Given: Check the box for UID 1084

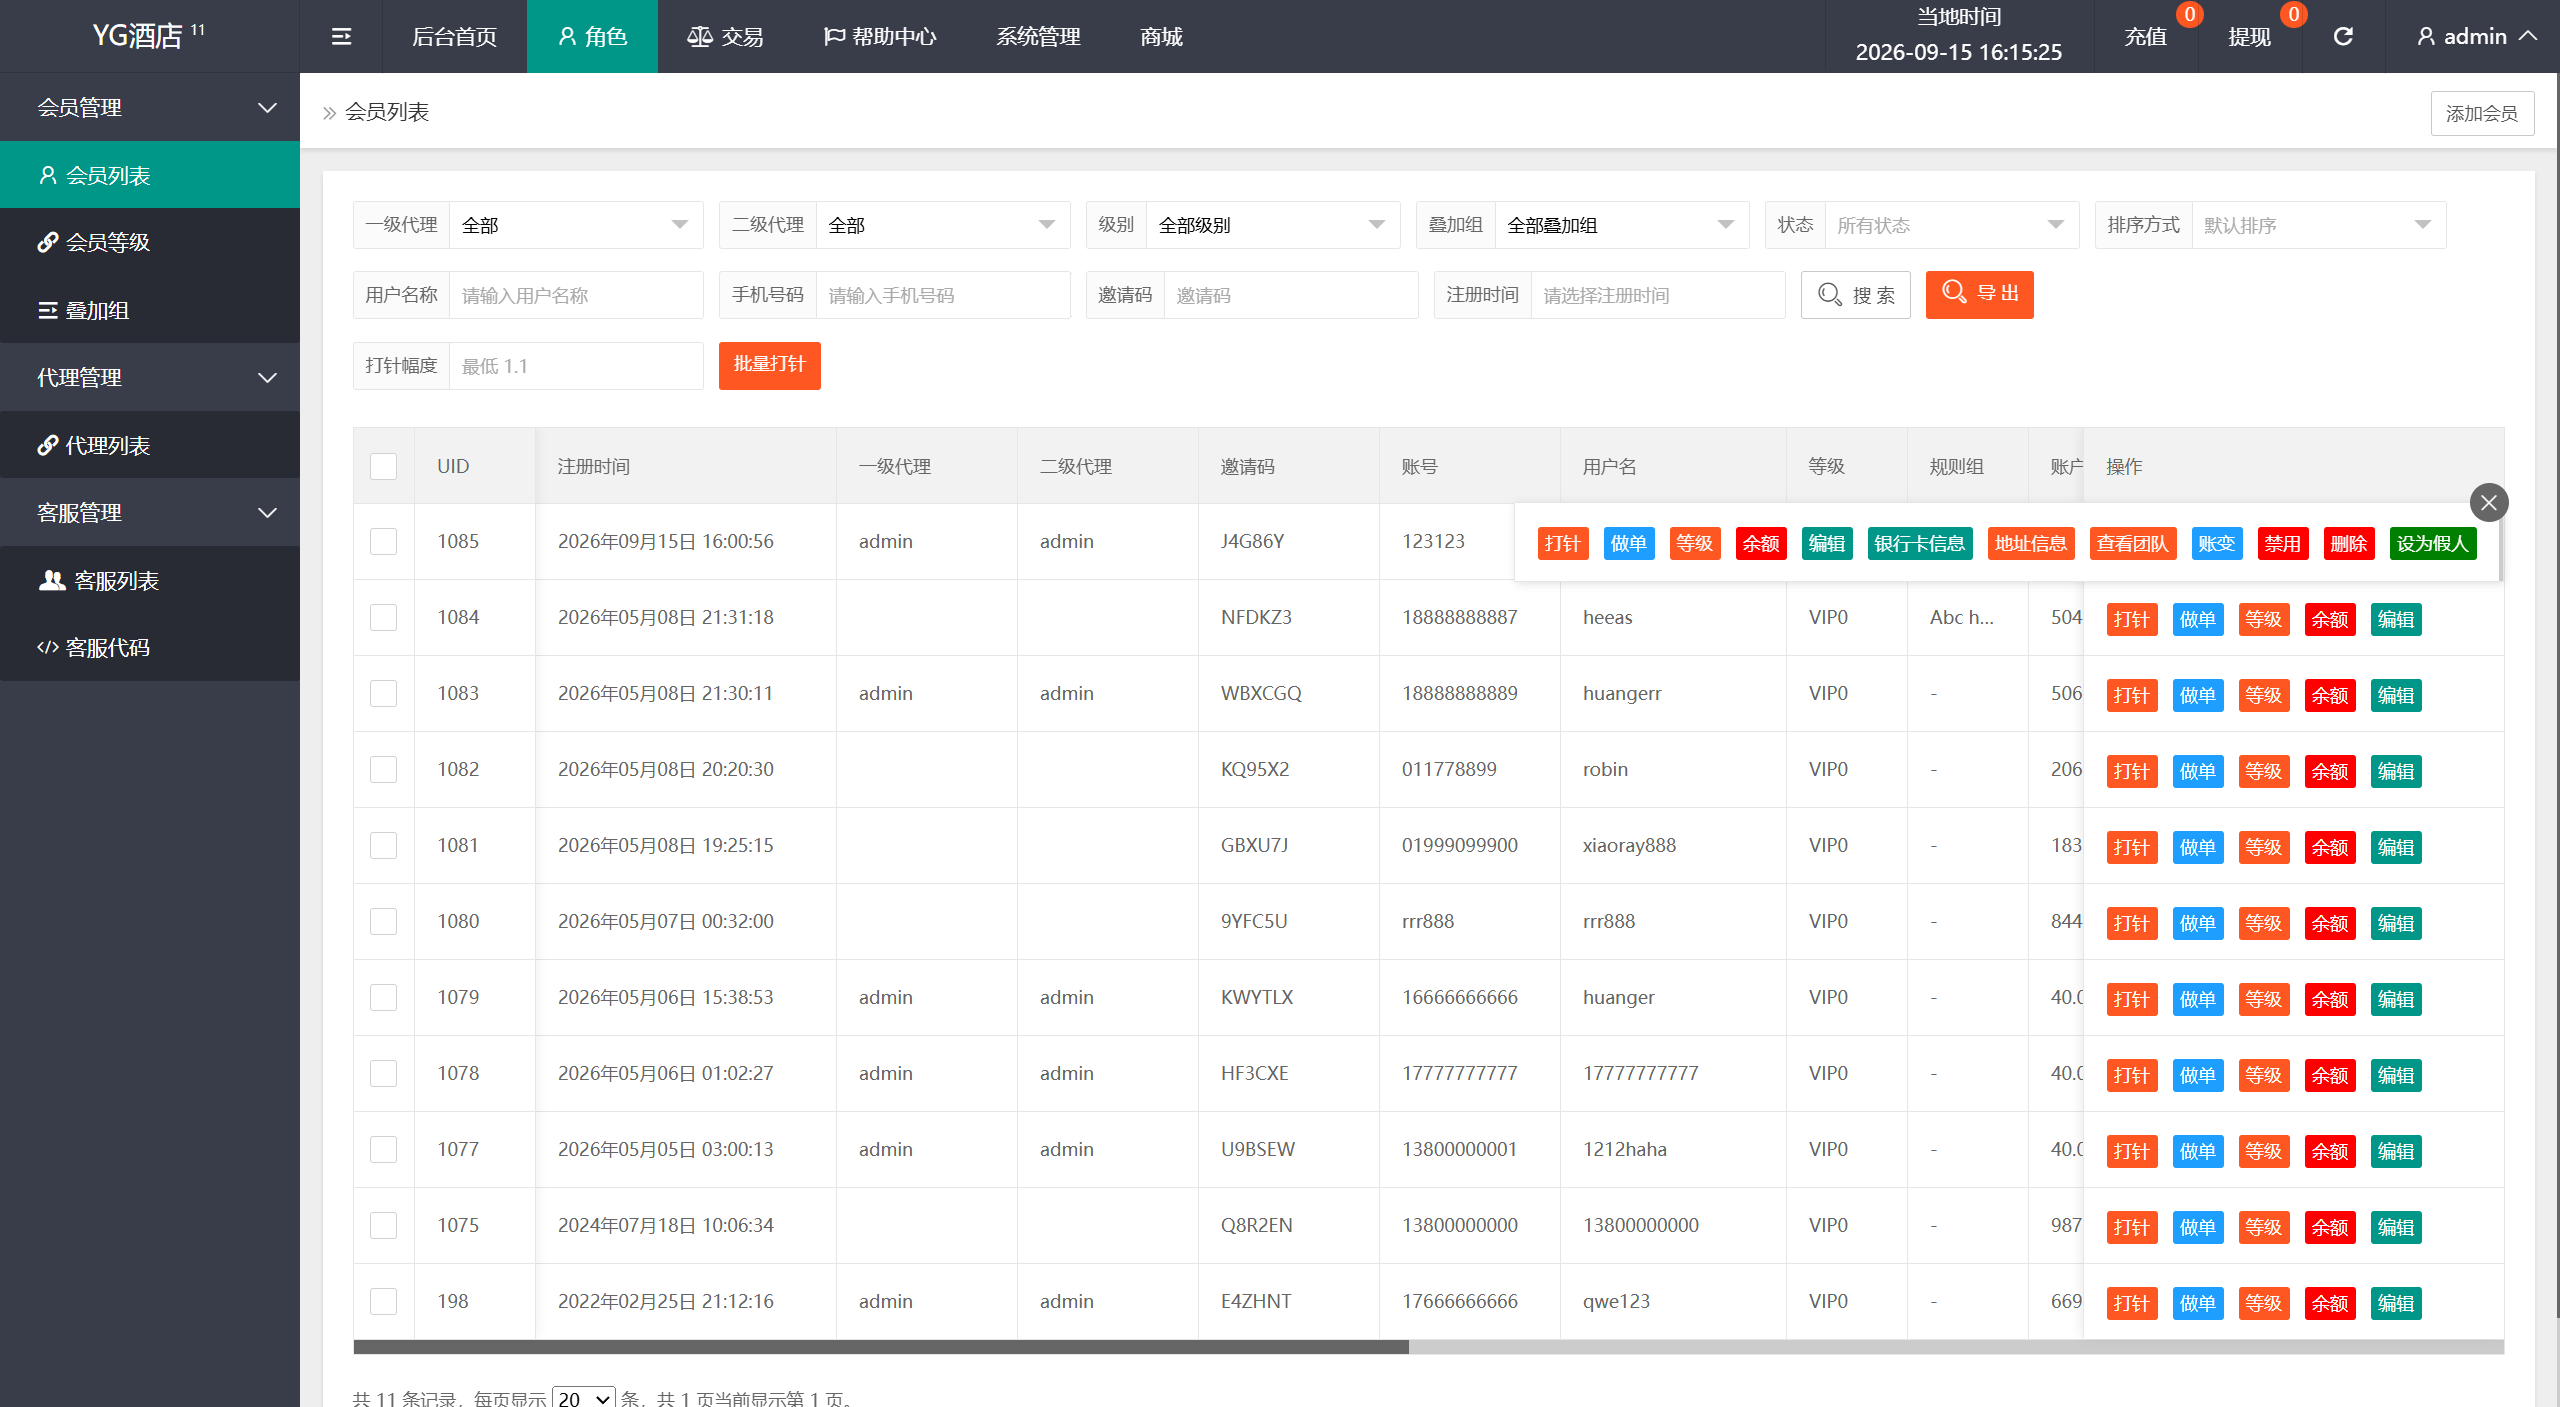Looking at the screenshot, I should point(384,618).
